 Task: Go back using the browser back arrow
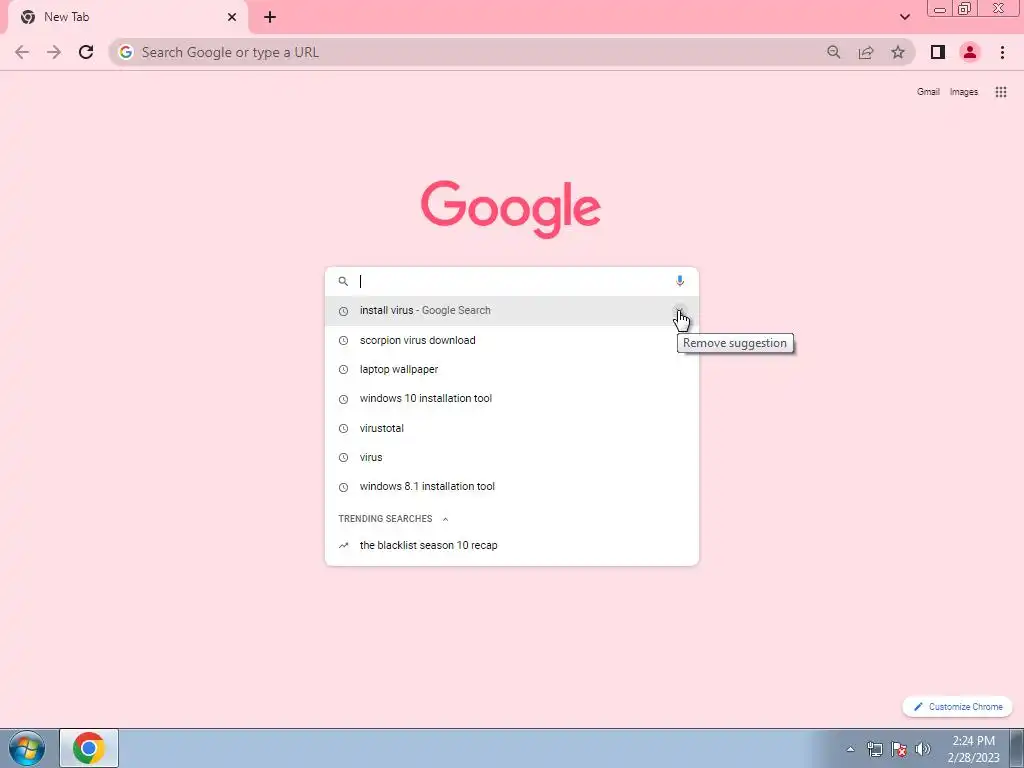coord(22,52)
